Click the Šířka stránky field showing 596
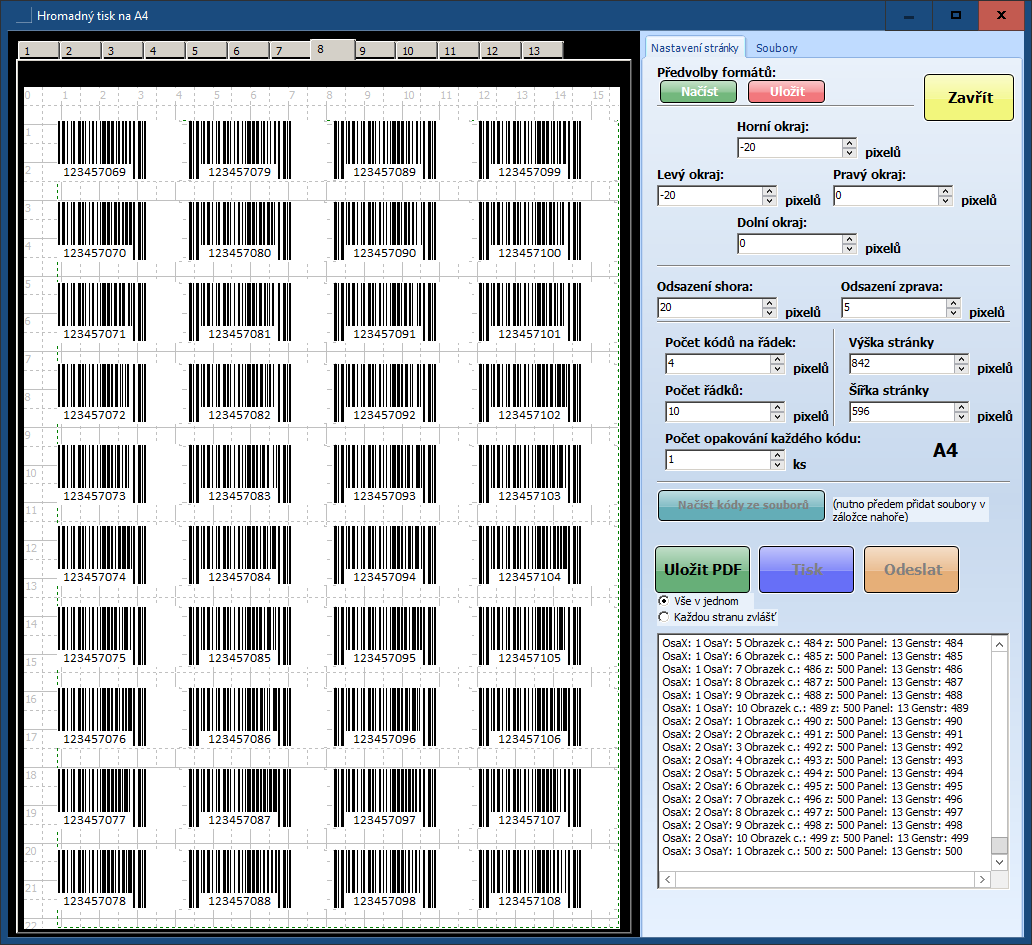Image resolution: width=1032 pixels, height=945 pixels. [902, 411]
